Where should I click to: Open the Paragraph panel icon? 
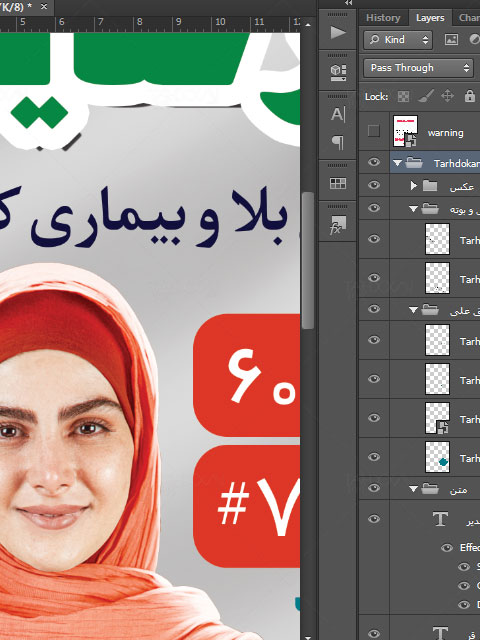[338, 142]
